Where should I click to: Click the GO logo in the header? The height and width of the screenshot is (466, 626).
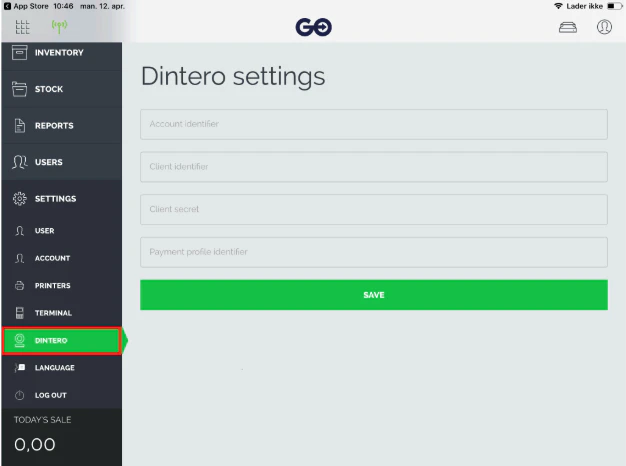pos(313,27)
